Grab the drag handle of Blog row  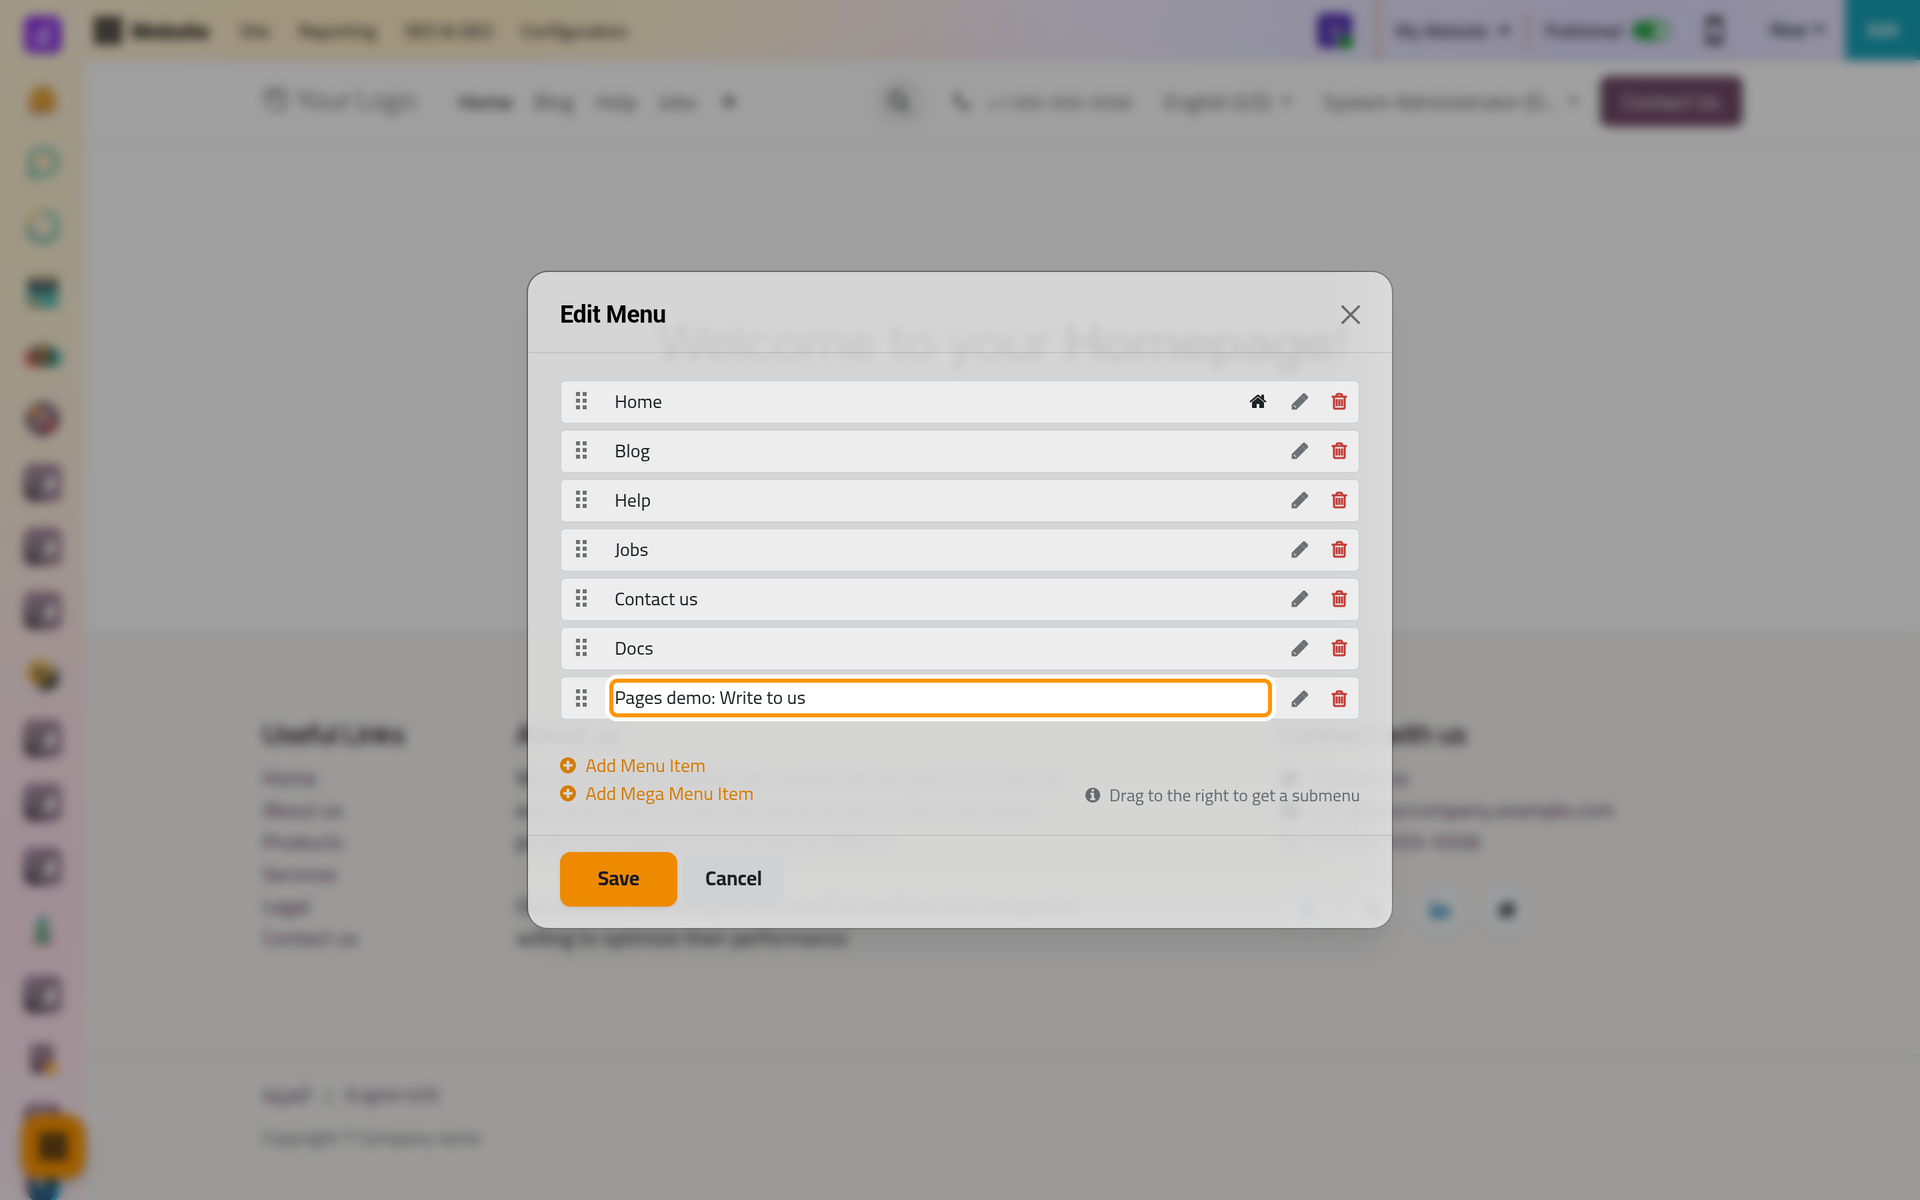(x=581, y=450)
